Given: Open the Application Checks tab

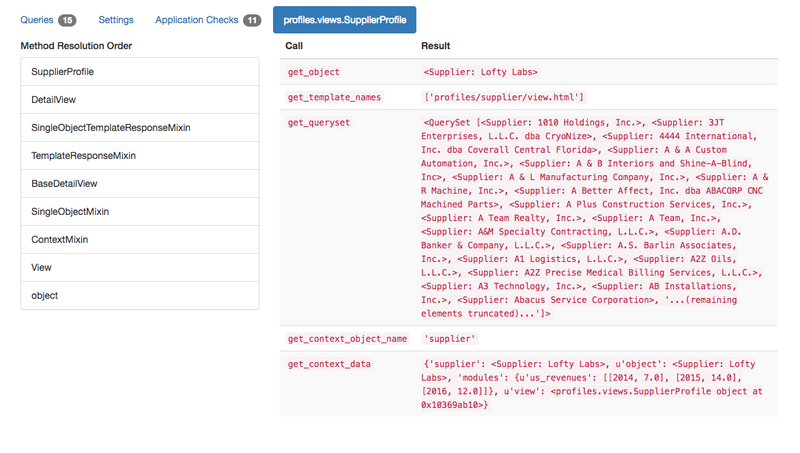Looking at the screenshot, I should point(198,20).
